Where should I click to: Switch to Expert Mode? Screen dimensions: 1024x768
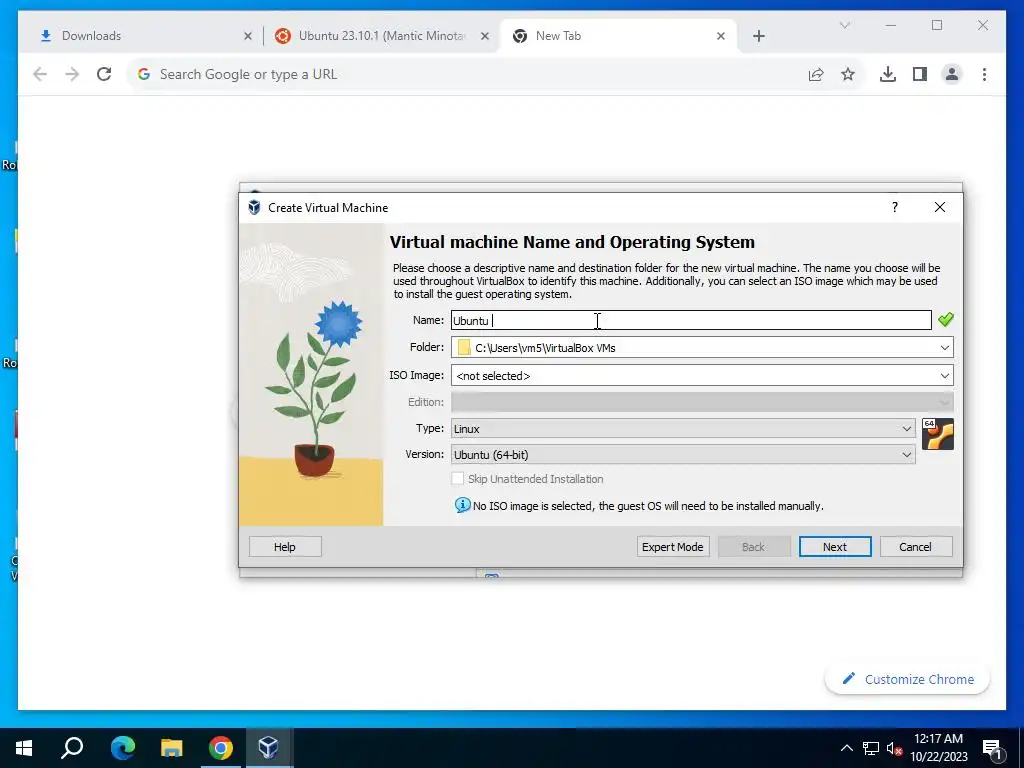[x=673, y=547]
